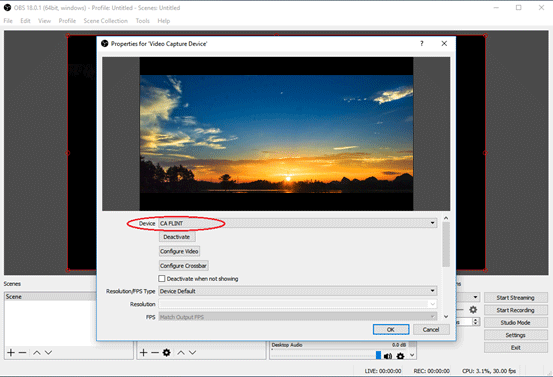Open the View menu
The width and height of the screenshot is (553, 377).
44,21
